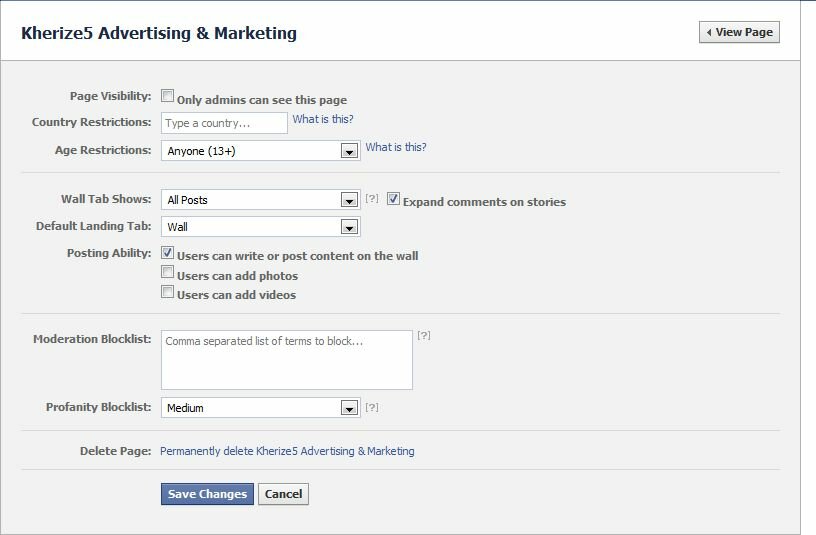Click the View Page button

click(739, 32)
